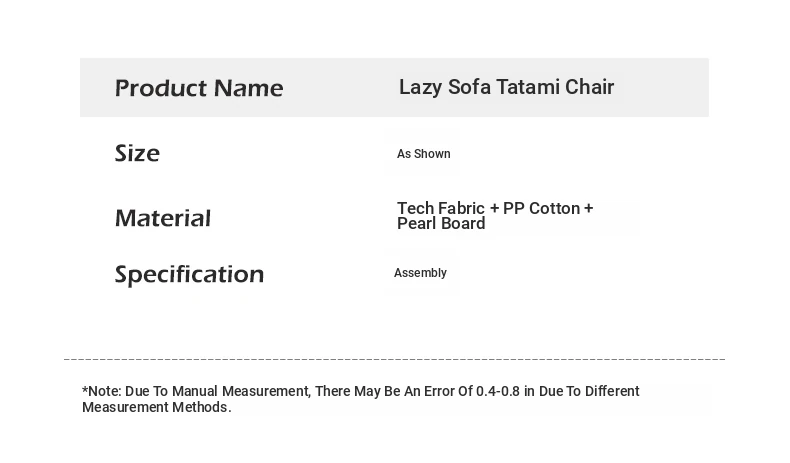
Task: Select the Assembly value
Action: (x=420, y=273)
